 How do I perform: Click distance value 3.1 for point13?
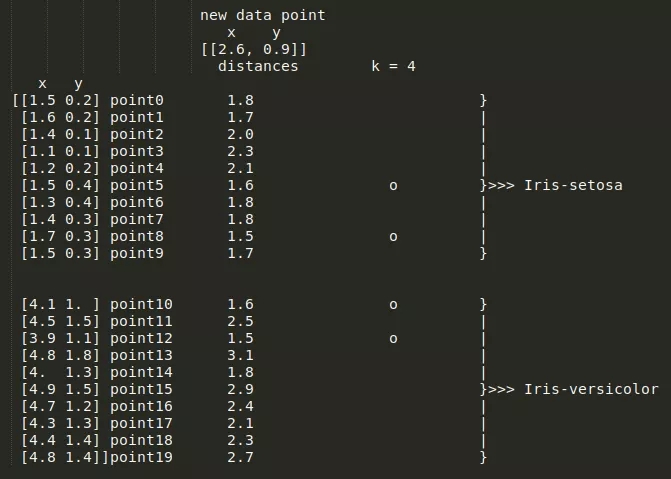(x=240, y=355)
